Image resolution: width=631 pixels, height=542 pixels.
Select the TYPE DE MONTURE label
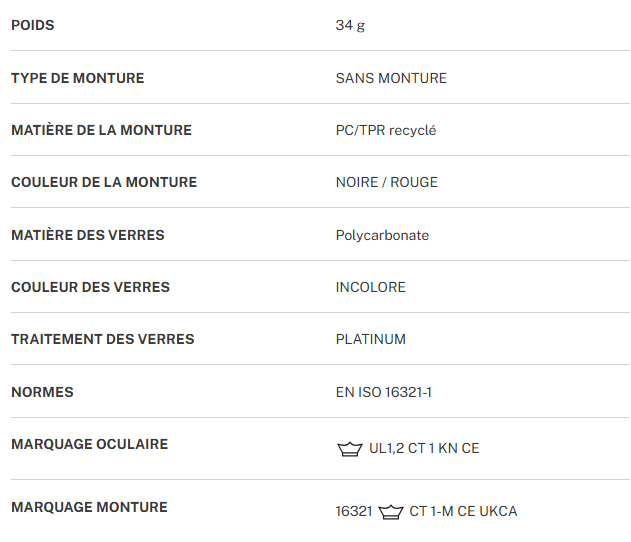click(77, 78)
